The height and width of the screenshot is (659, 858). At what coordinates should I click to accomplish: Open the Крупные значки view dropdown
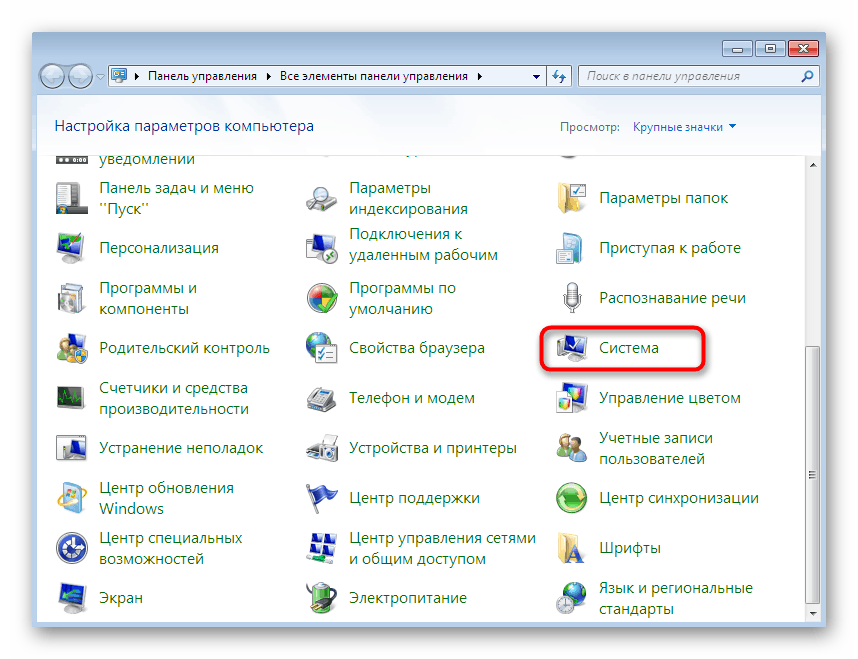pyautogui.click(x=685, y=127)
